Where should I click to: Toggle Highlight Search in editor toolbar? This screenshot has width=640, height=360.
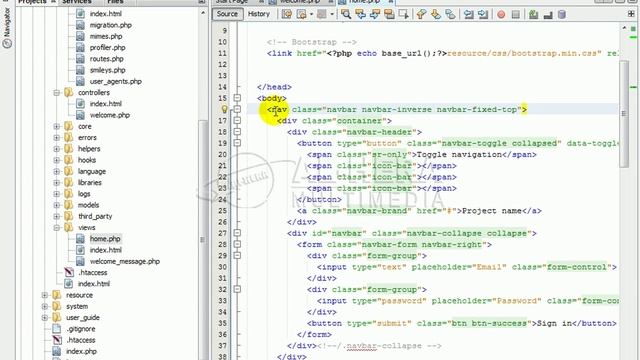click(x=389, y=14)
